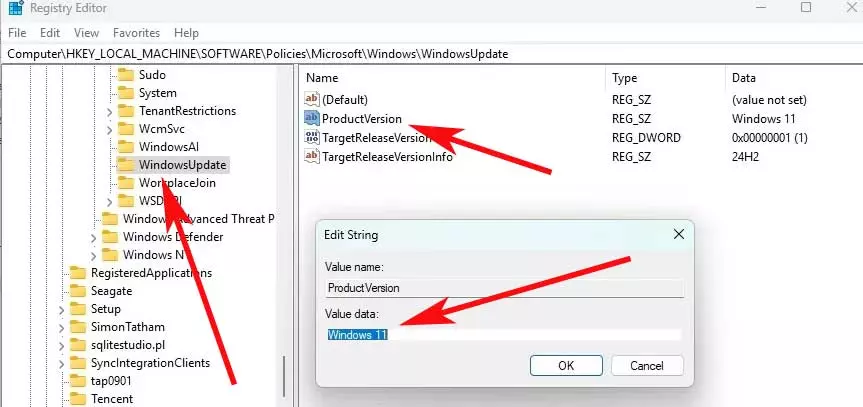Image resolution: width=863 pixels, height=407 pixels.
Task: Expand the Windows Defender key
Action: (93, 238)
